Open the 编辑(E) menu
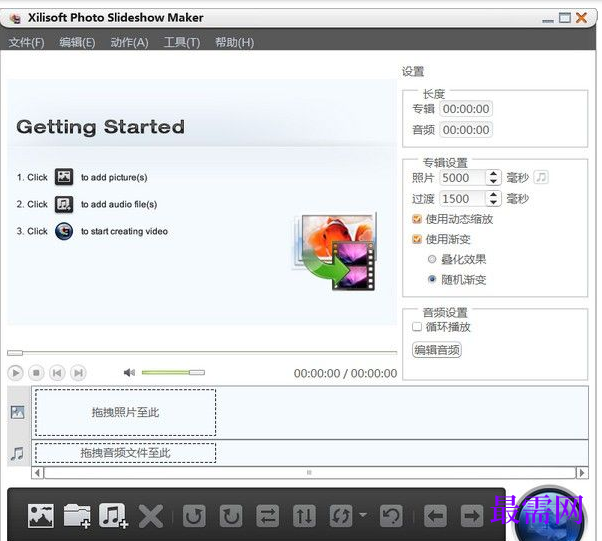Screen dimensions: 602x541 click(77, 42)
